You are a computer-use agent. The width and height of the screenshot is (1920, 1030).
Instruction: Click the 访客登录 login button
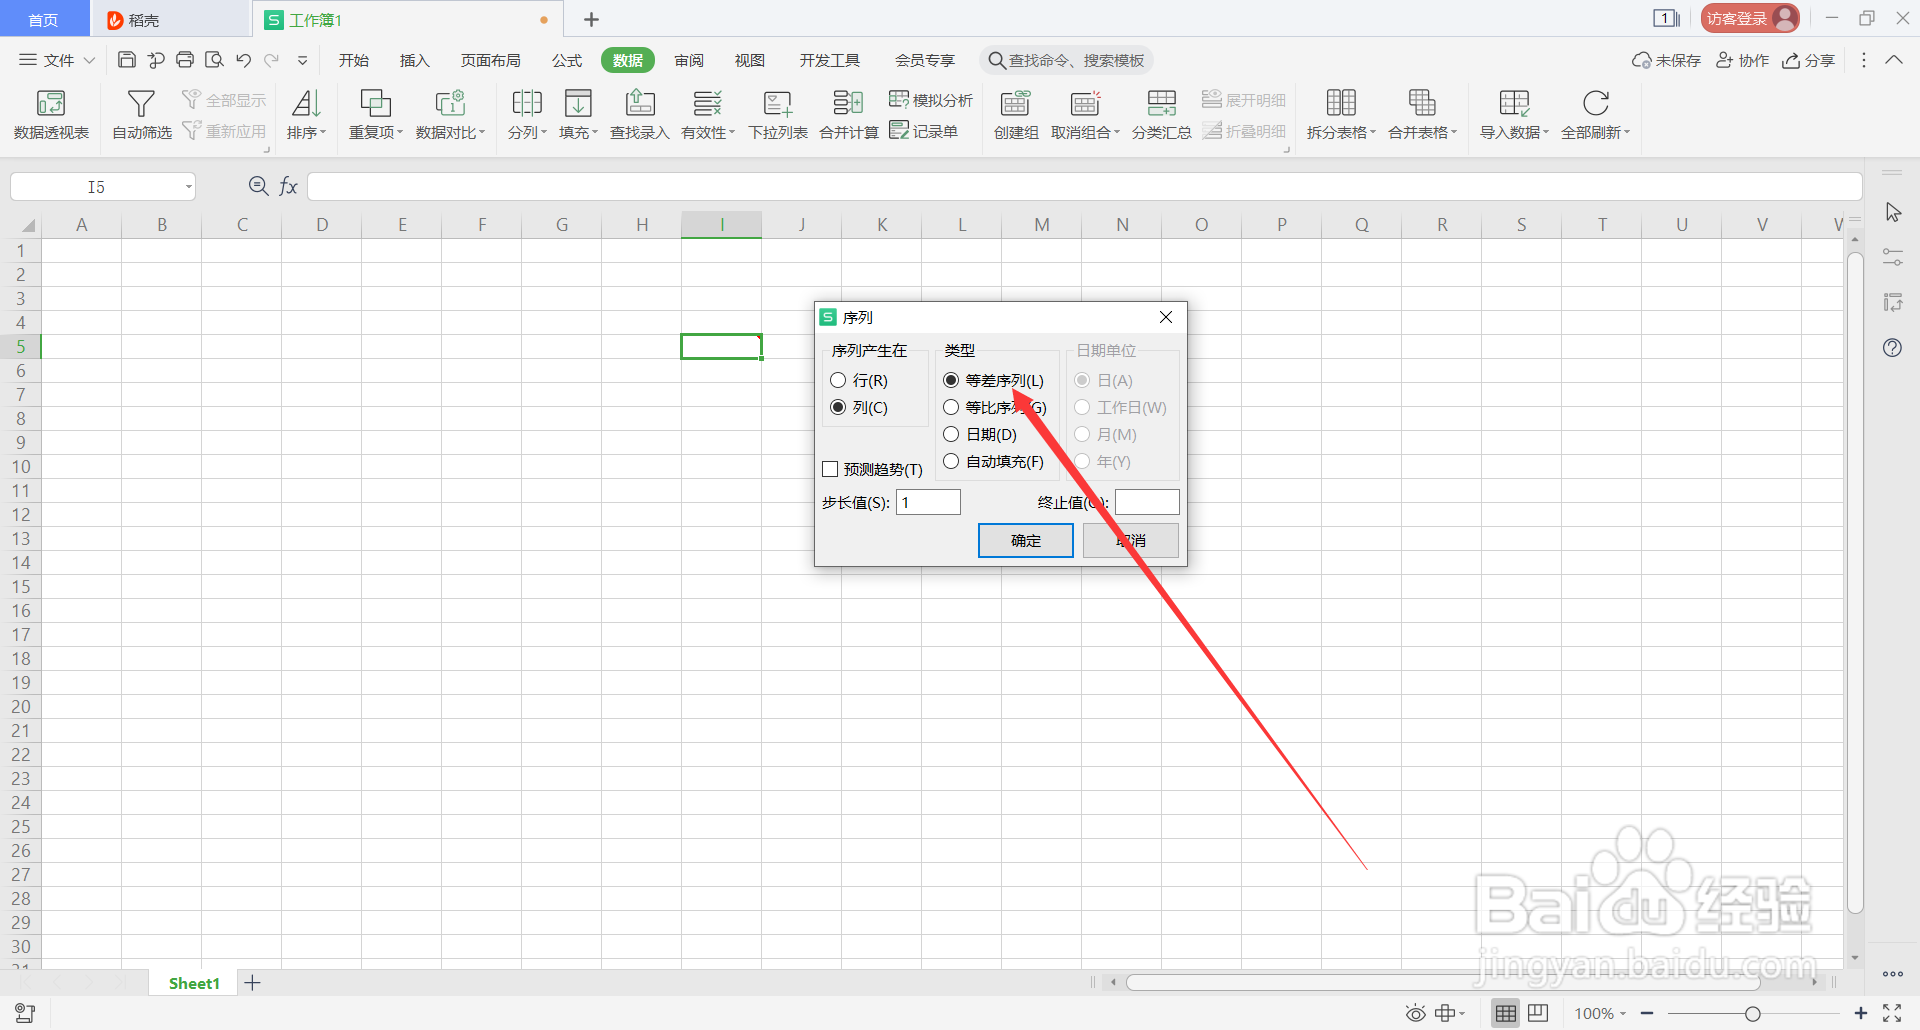click(1750, 19)
